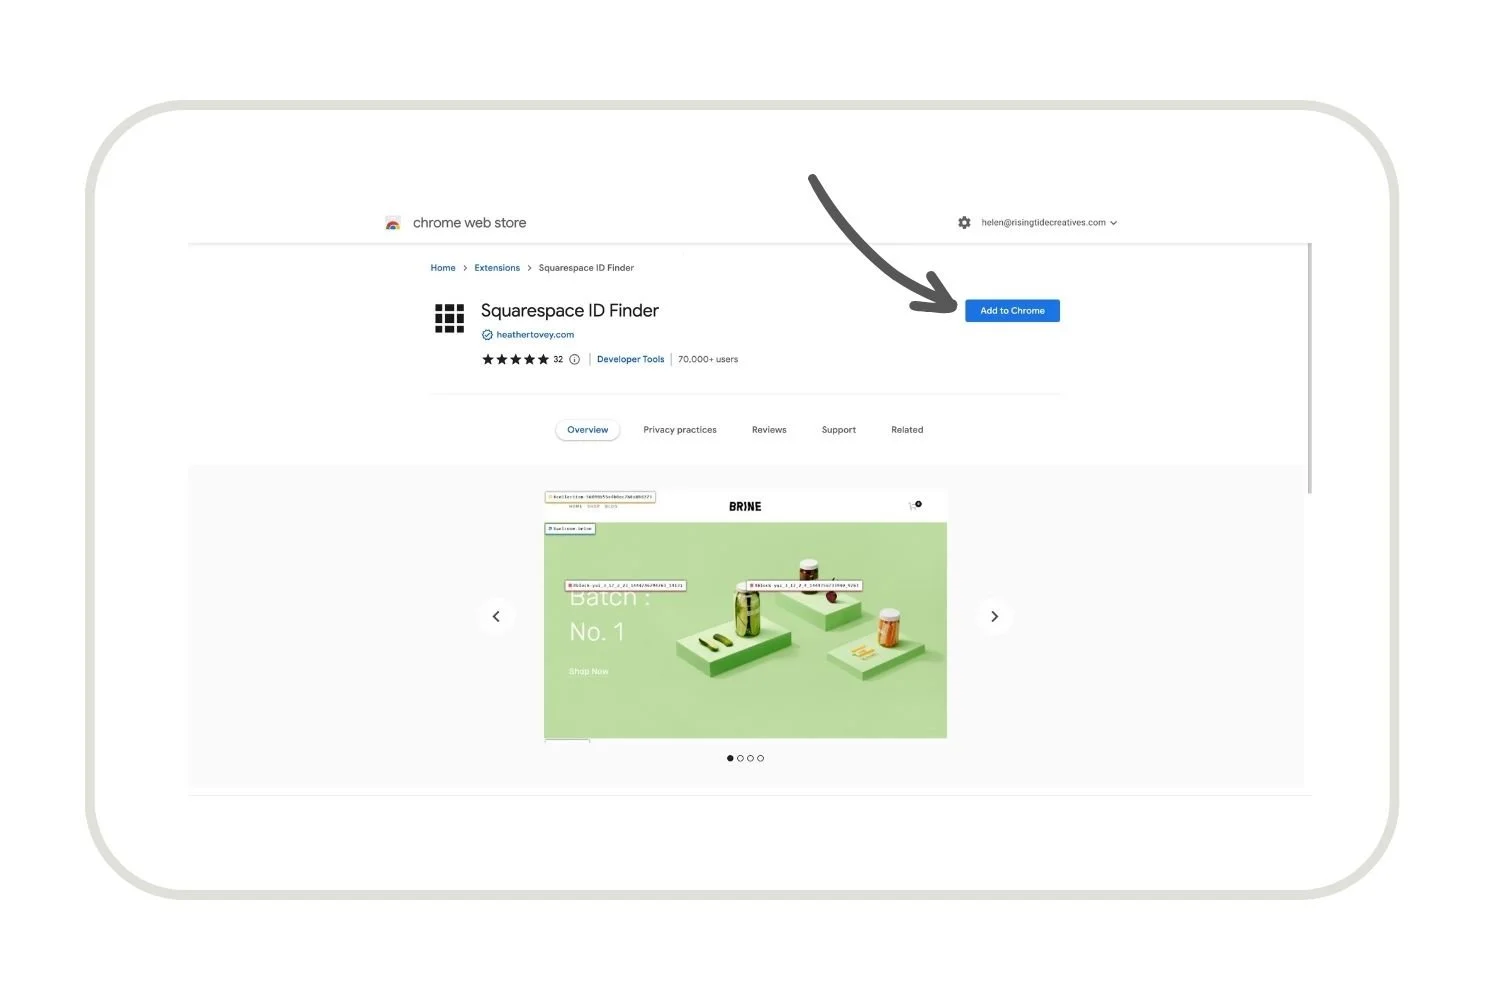Viewport: 1500px width, 1000px height.
Task: Expand the helen@risingtidecreatives.com account dropdown
Action: pos(1049,223)
